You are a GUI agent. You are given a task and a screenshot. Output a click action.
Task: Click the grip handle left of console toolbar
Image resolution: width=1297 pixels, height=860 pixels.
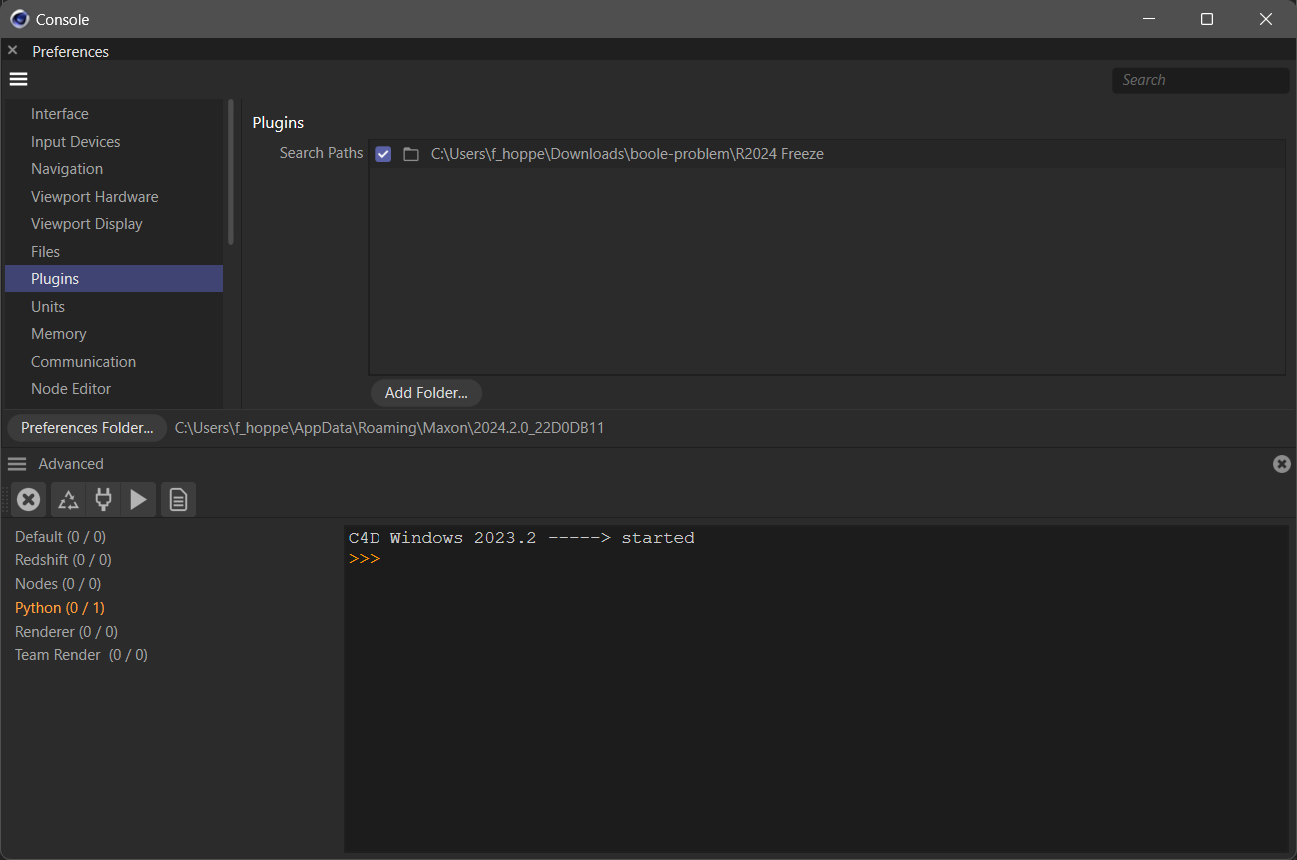tap(5, 499)
